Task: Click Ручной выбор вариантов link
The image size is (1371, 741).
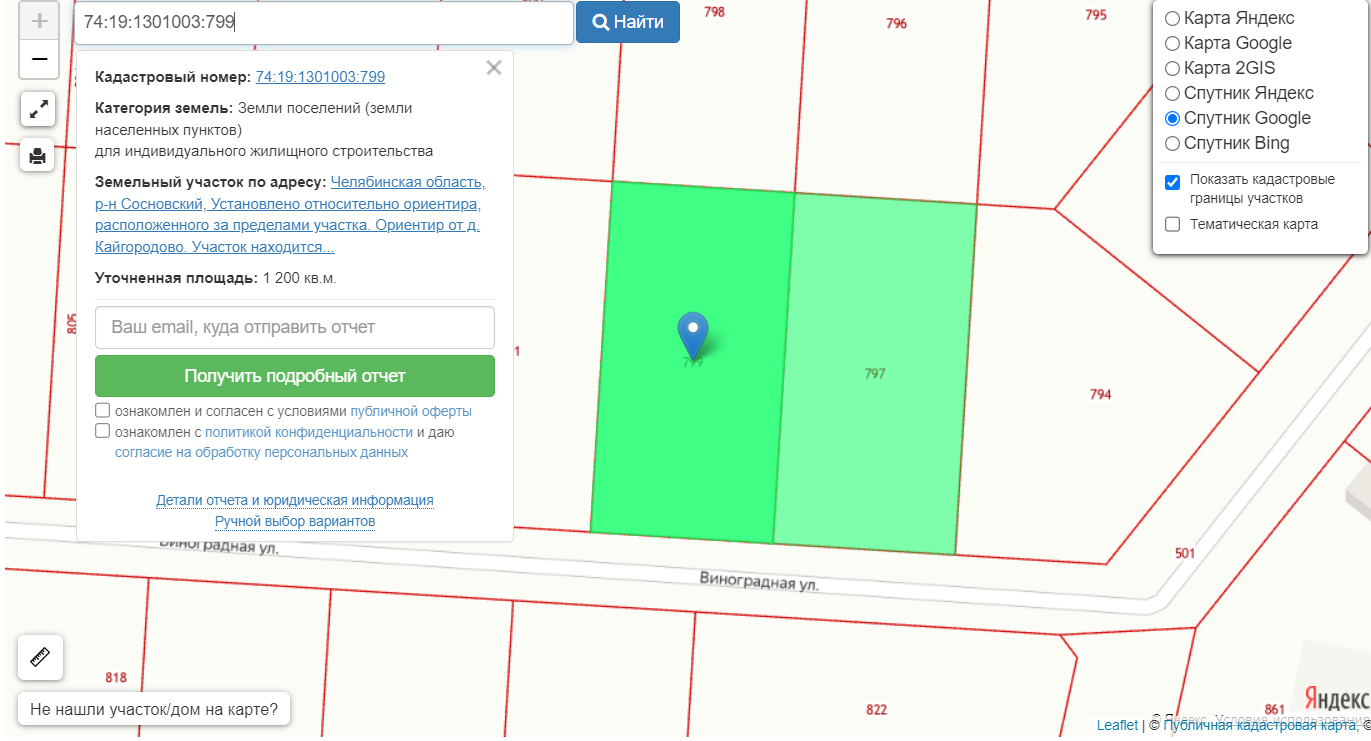Action: [x=295, y=521]
